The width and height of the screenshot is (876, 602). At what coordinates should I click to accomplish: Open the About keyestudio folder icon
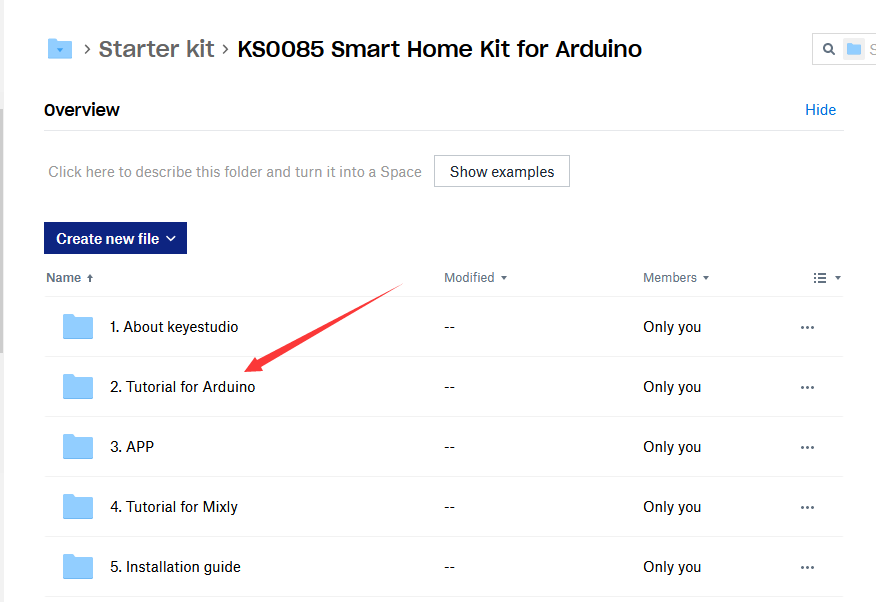coord(78,327)
